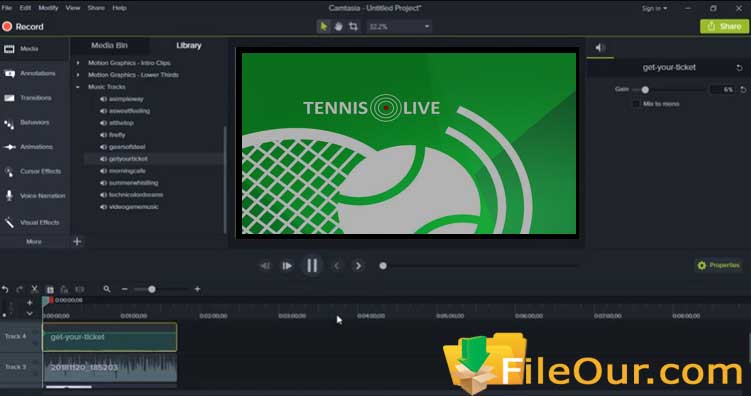Toggle the Properties panel button
Image resolution: width=751 pixels, height=396 pixels.
click(718, 265)
